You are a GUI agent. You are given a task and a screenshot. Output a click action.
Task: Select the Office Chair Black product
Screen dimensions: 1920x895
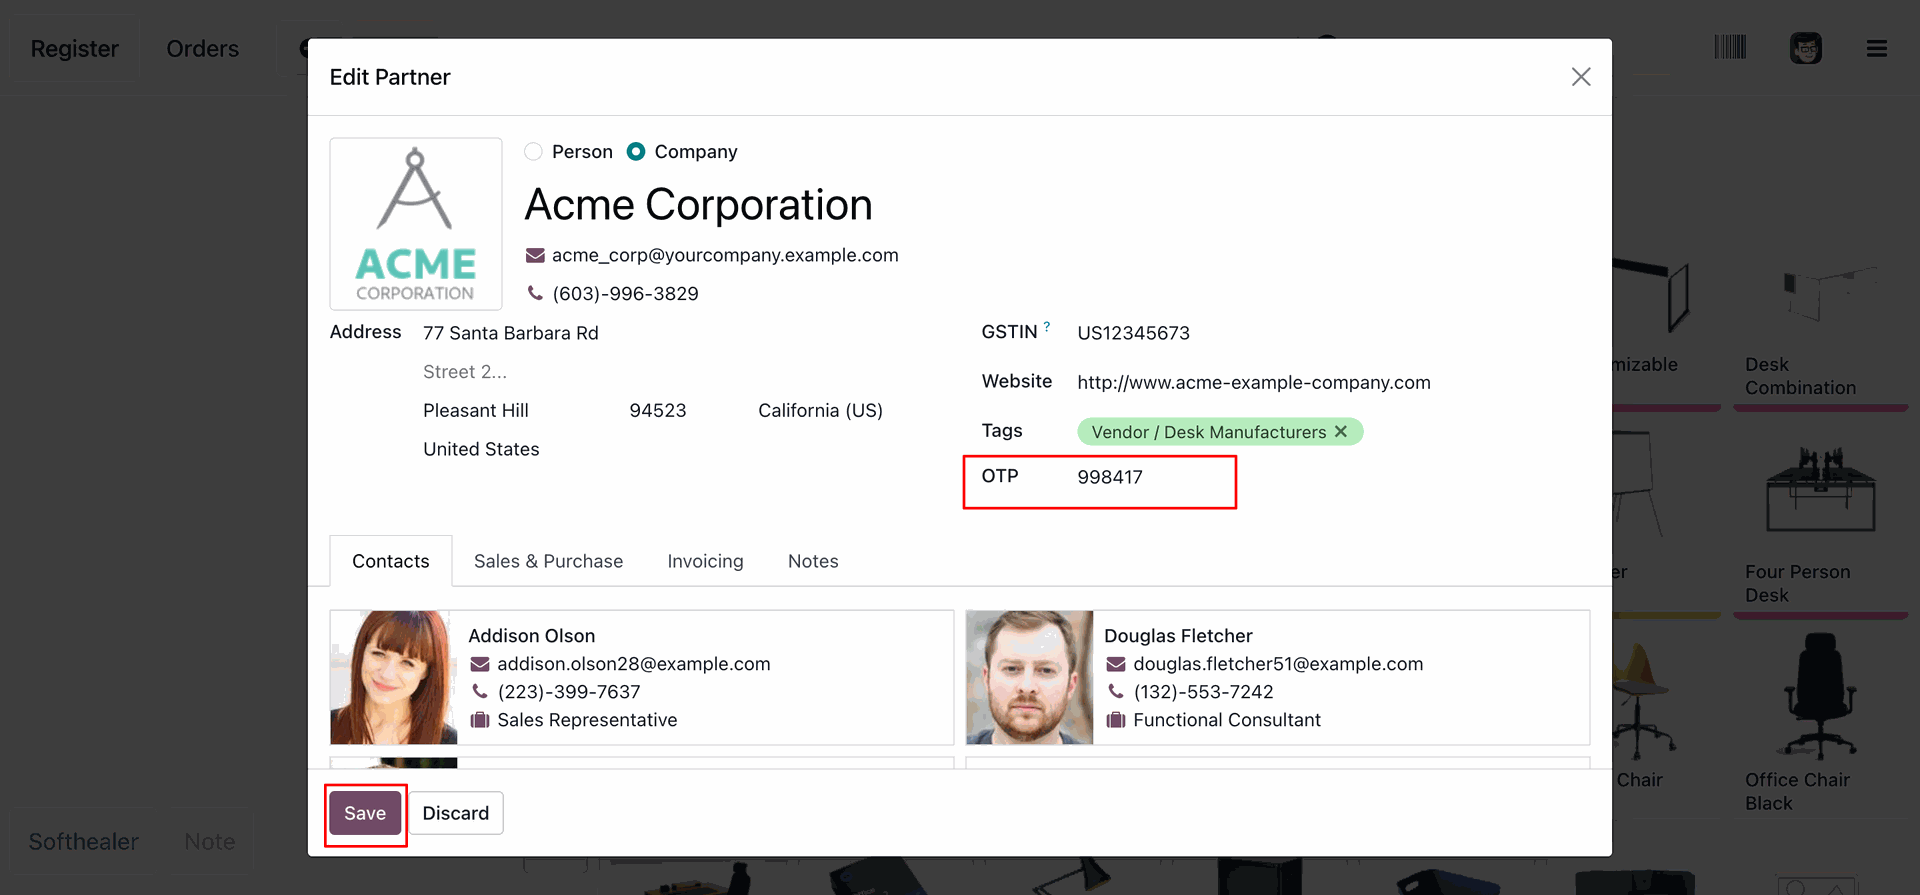1821,723
